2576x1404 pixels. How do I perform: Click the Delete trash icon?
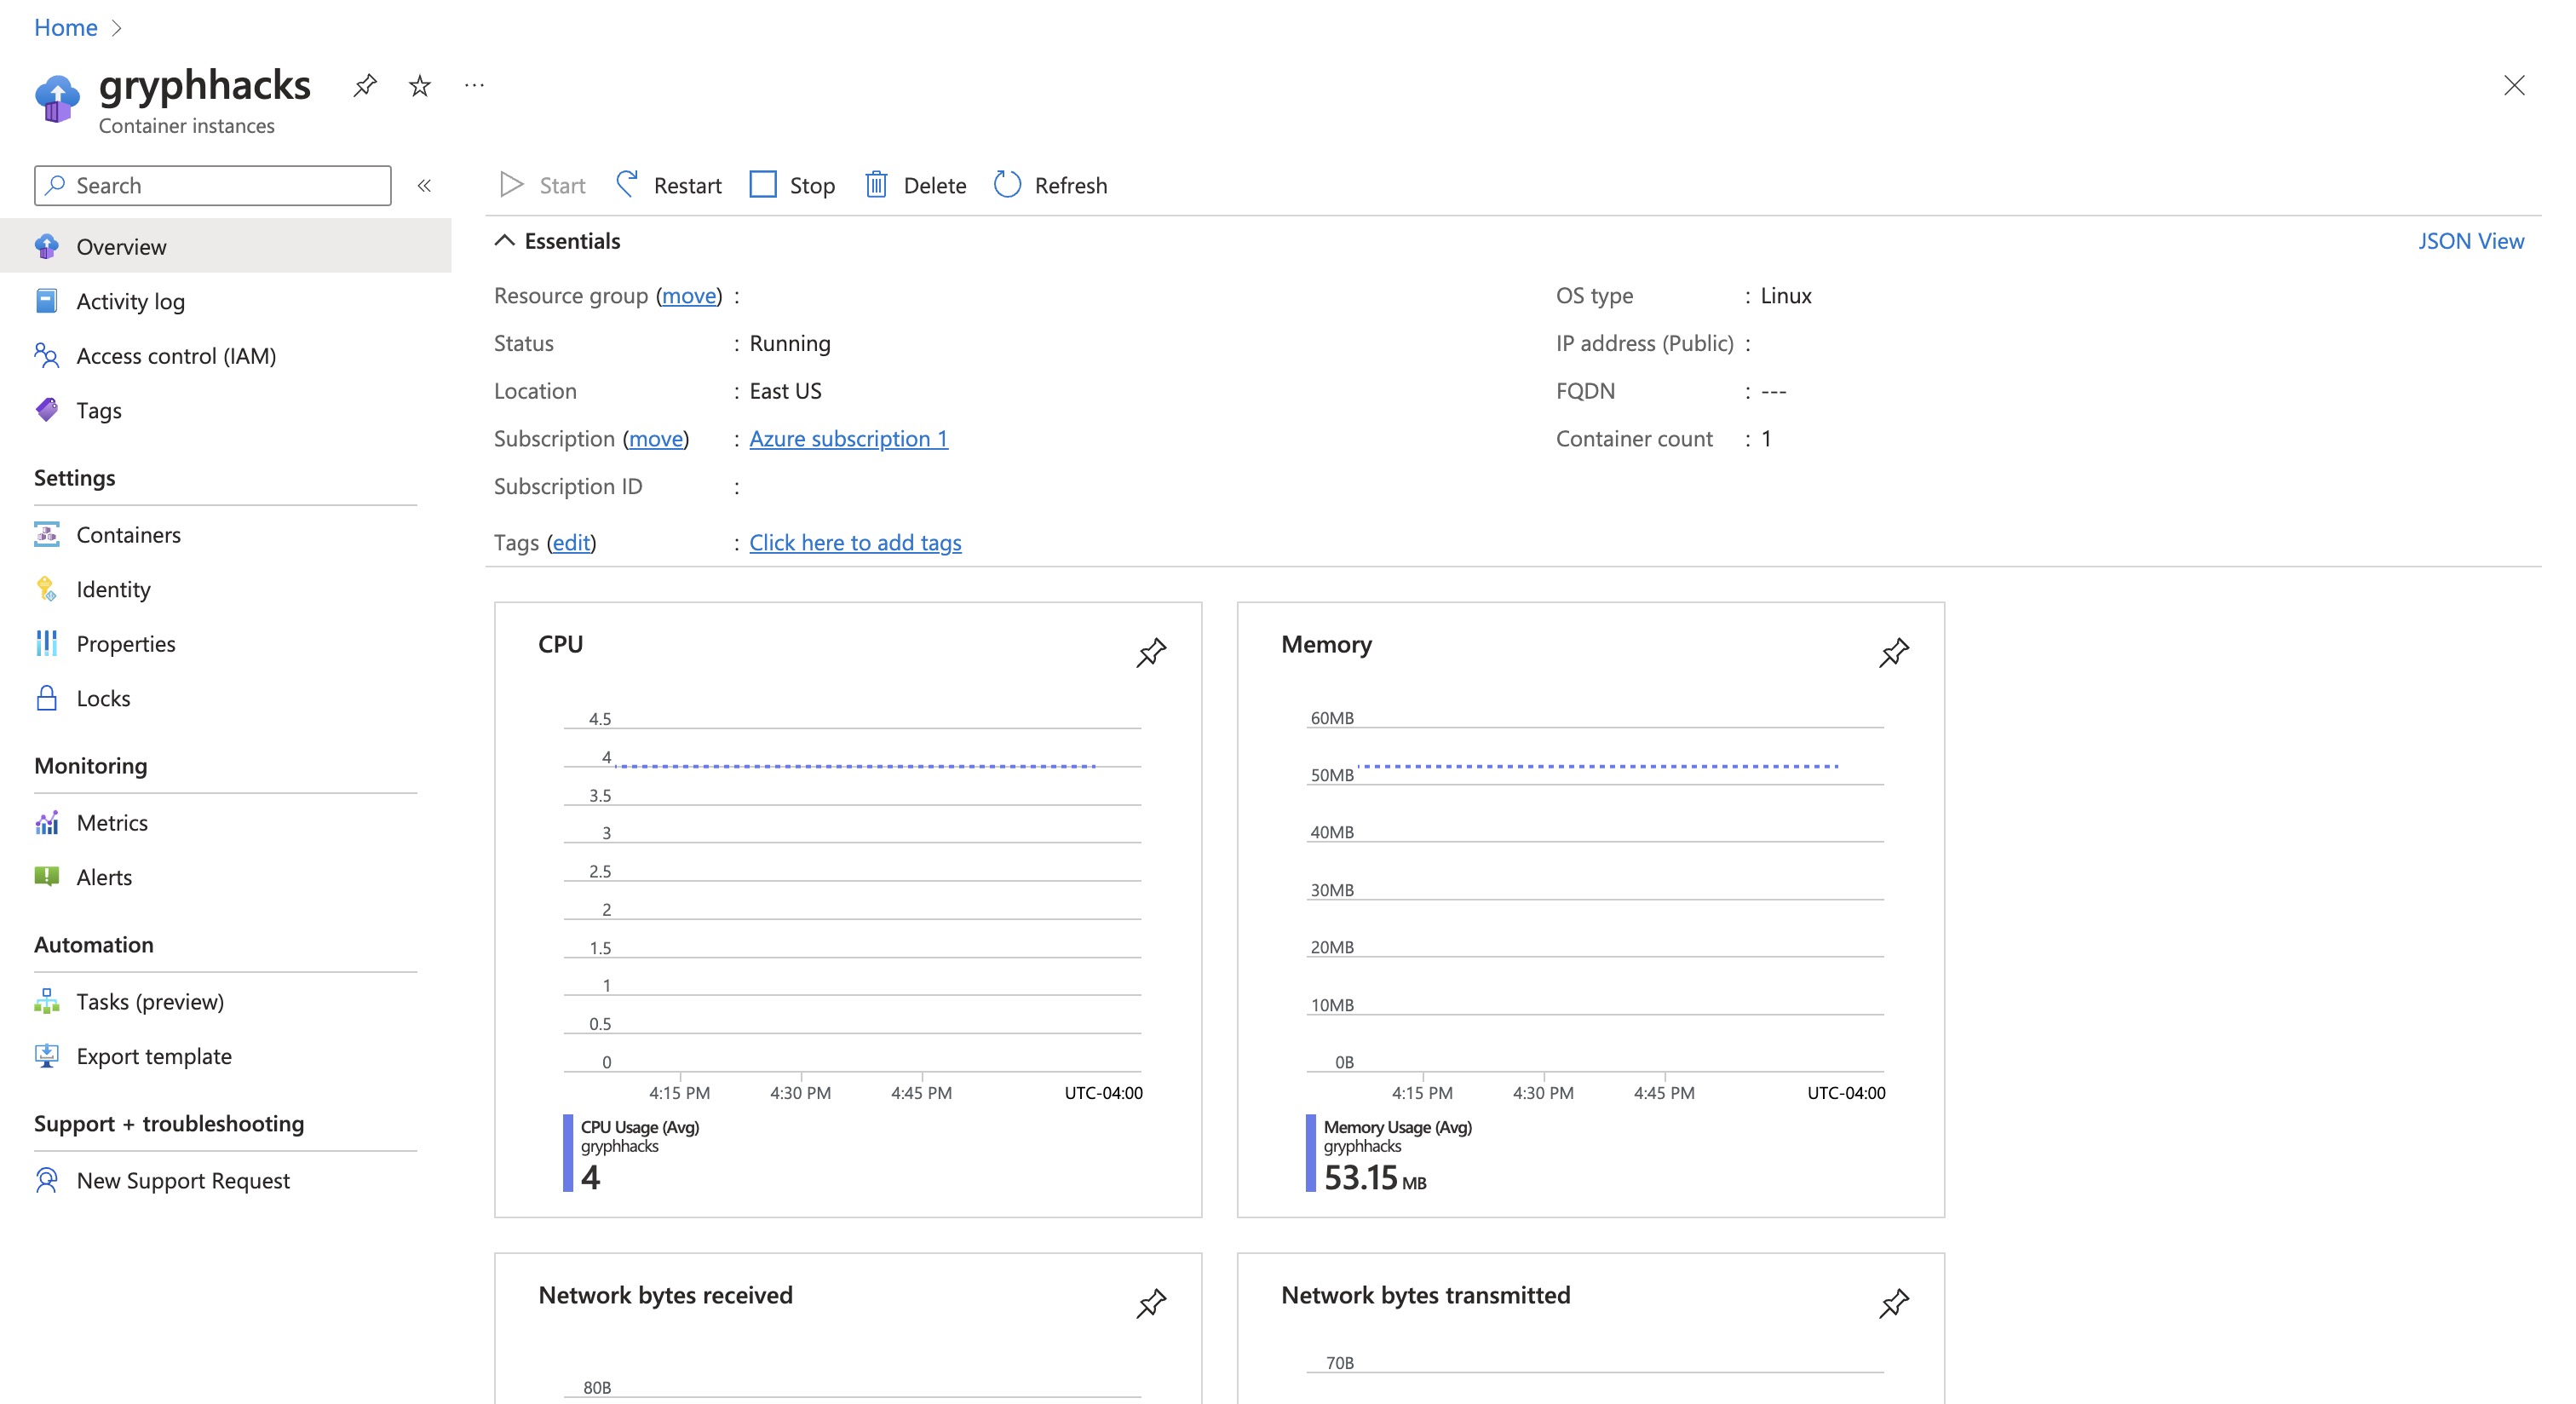876,185
